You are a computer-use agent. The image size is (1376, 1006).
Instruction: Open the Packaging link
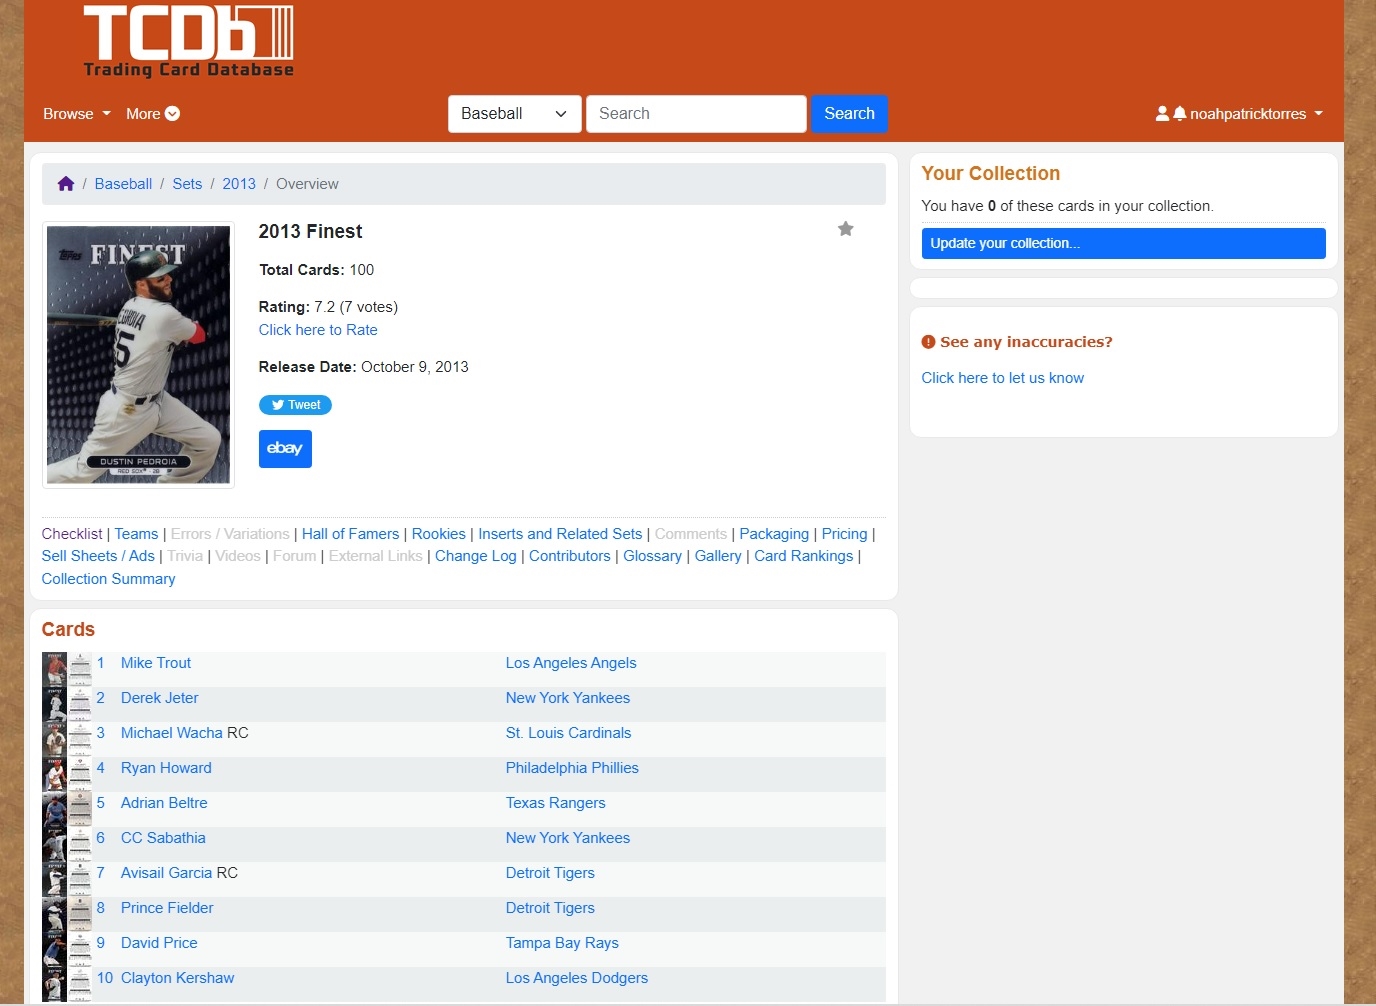(x=774, y=534)
